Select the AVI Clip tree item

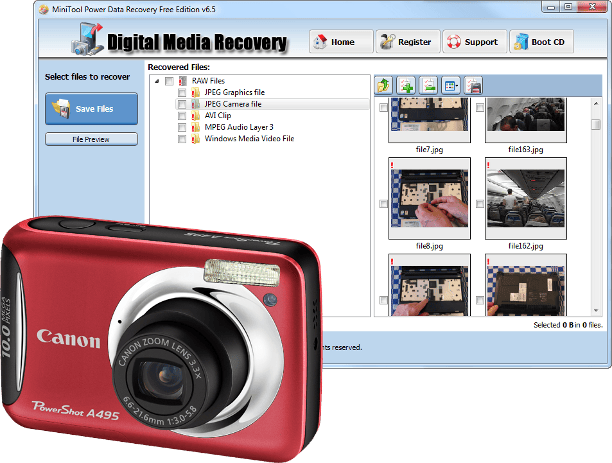pyautogui.click(x=218, y=116)
